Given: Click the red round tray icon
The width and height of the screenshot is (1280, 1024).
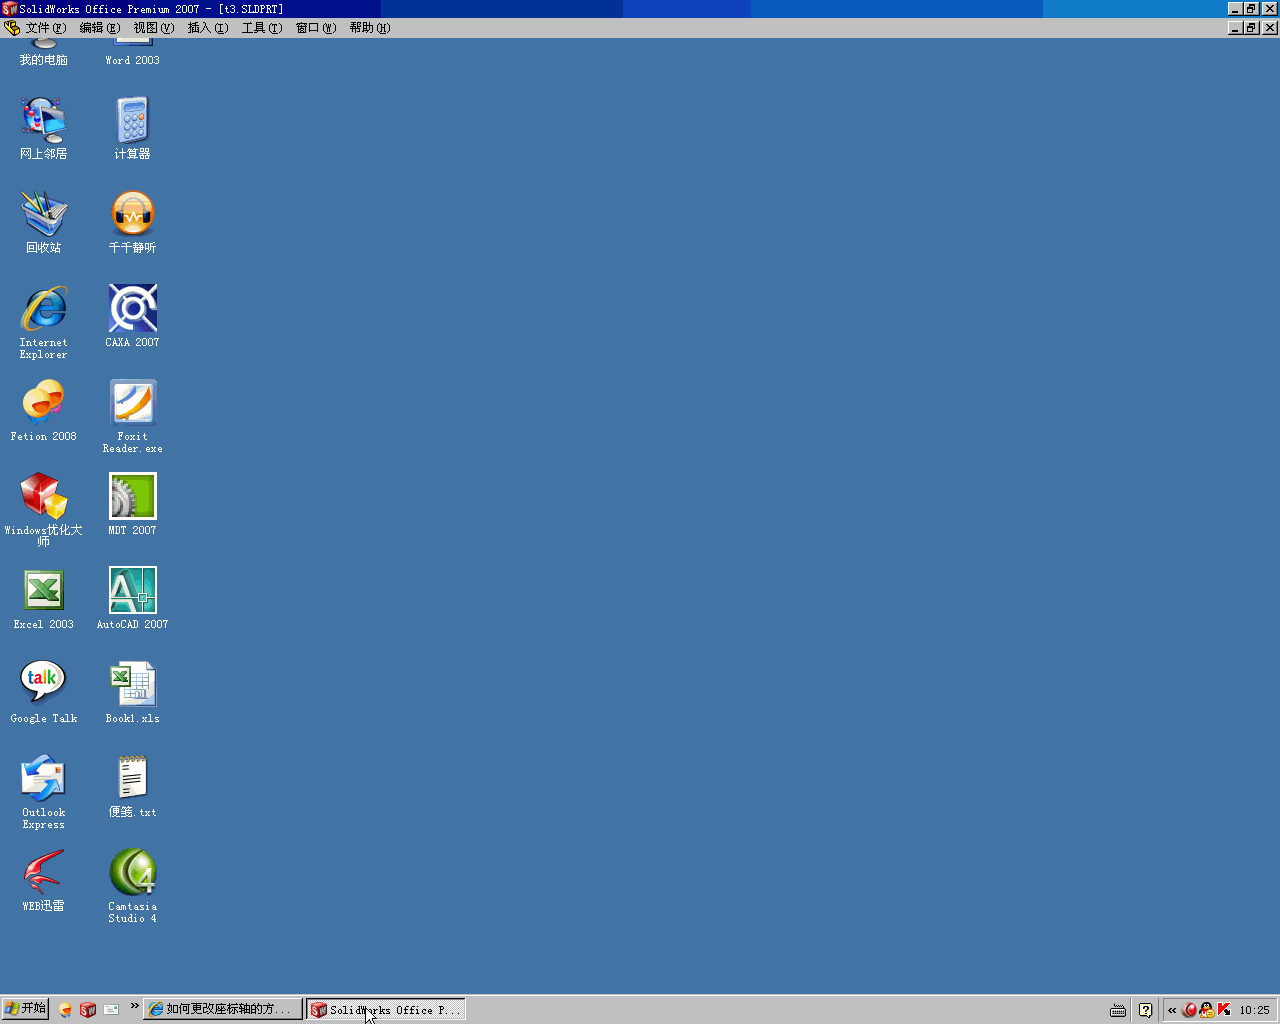Looking at the screenshot, I should [1189, 1010].
